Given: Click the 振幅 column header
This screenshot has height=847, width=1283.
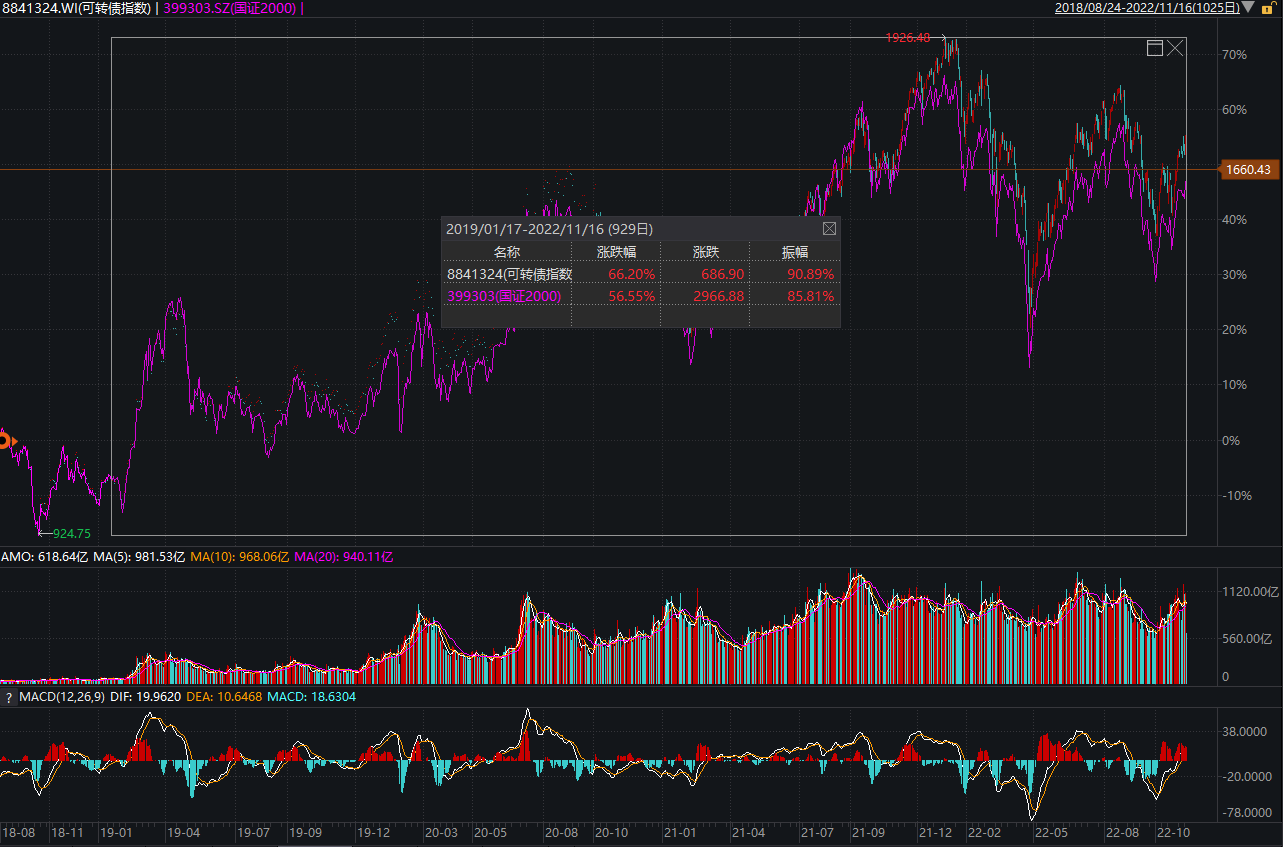Looking at the screenshot, I should [794, 252].
